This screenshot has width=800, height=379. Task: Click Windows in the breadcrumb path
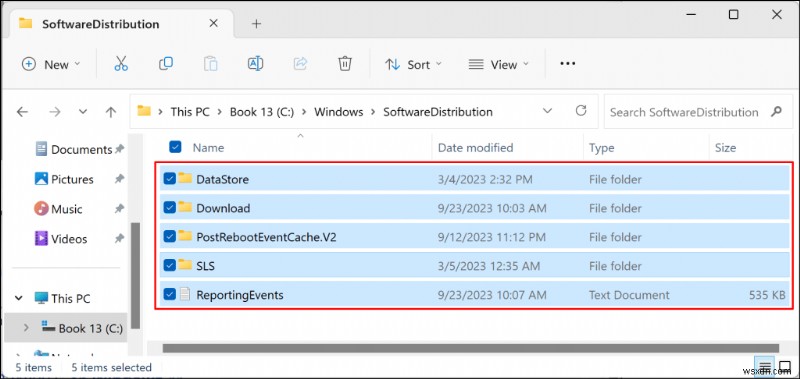point(338,112)
